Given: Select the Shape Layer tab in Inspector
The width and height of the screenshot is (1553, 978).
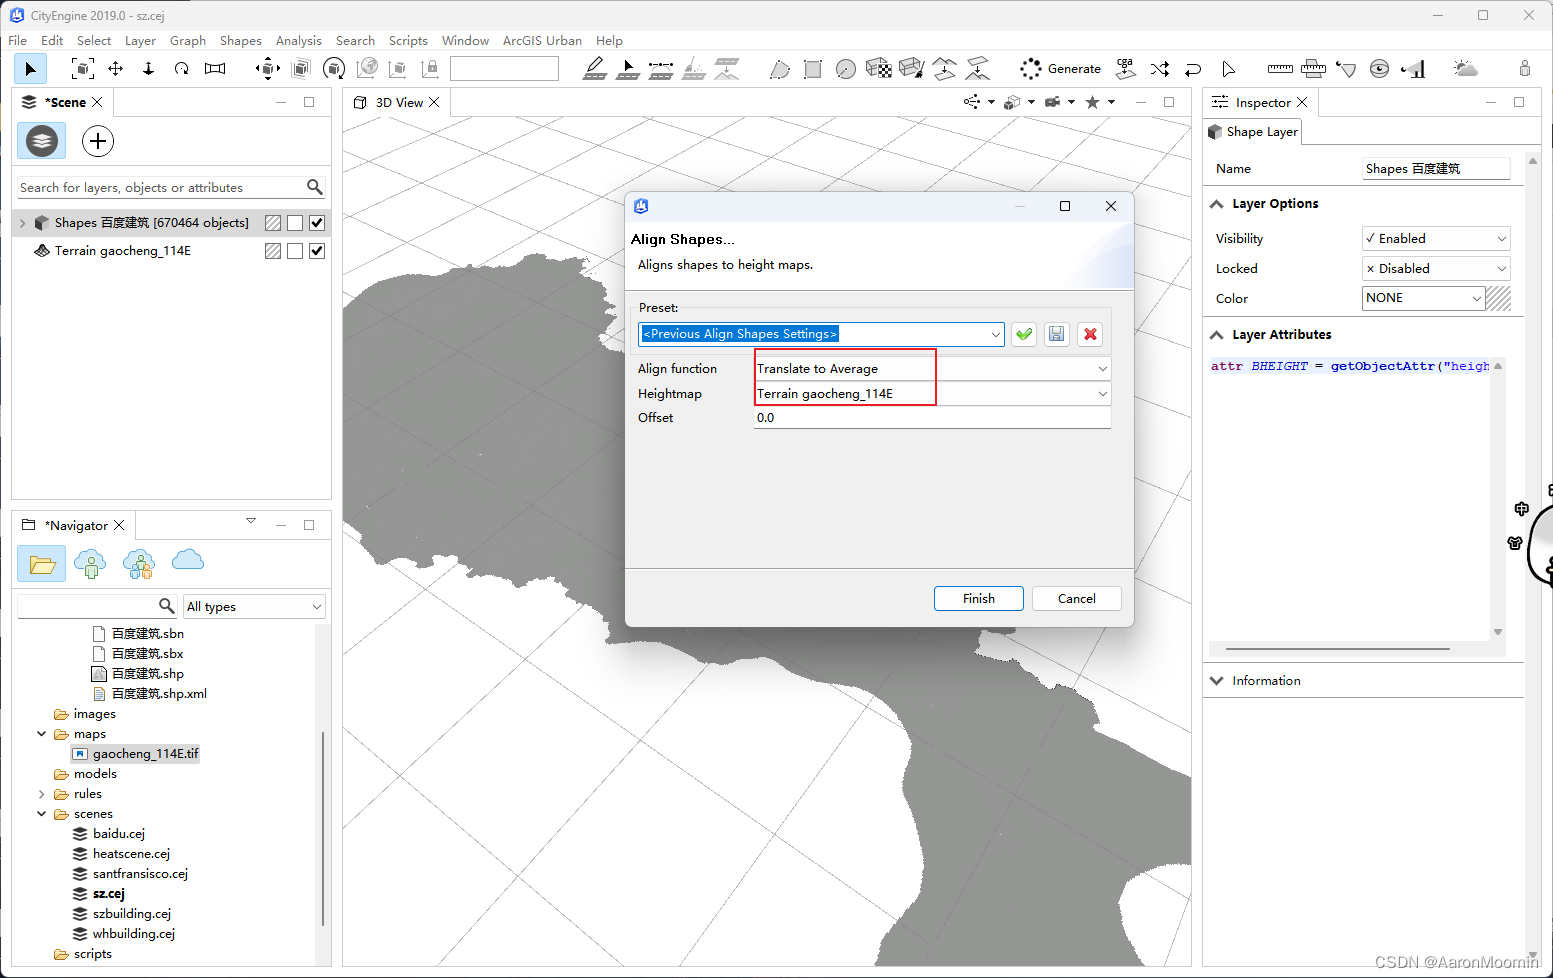Looking at the screenshot, I should coord(1253,132).
